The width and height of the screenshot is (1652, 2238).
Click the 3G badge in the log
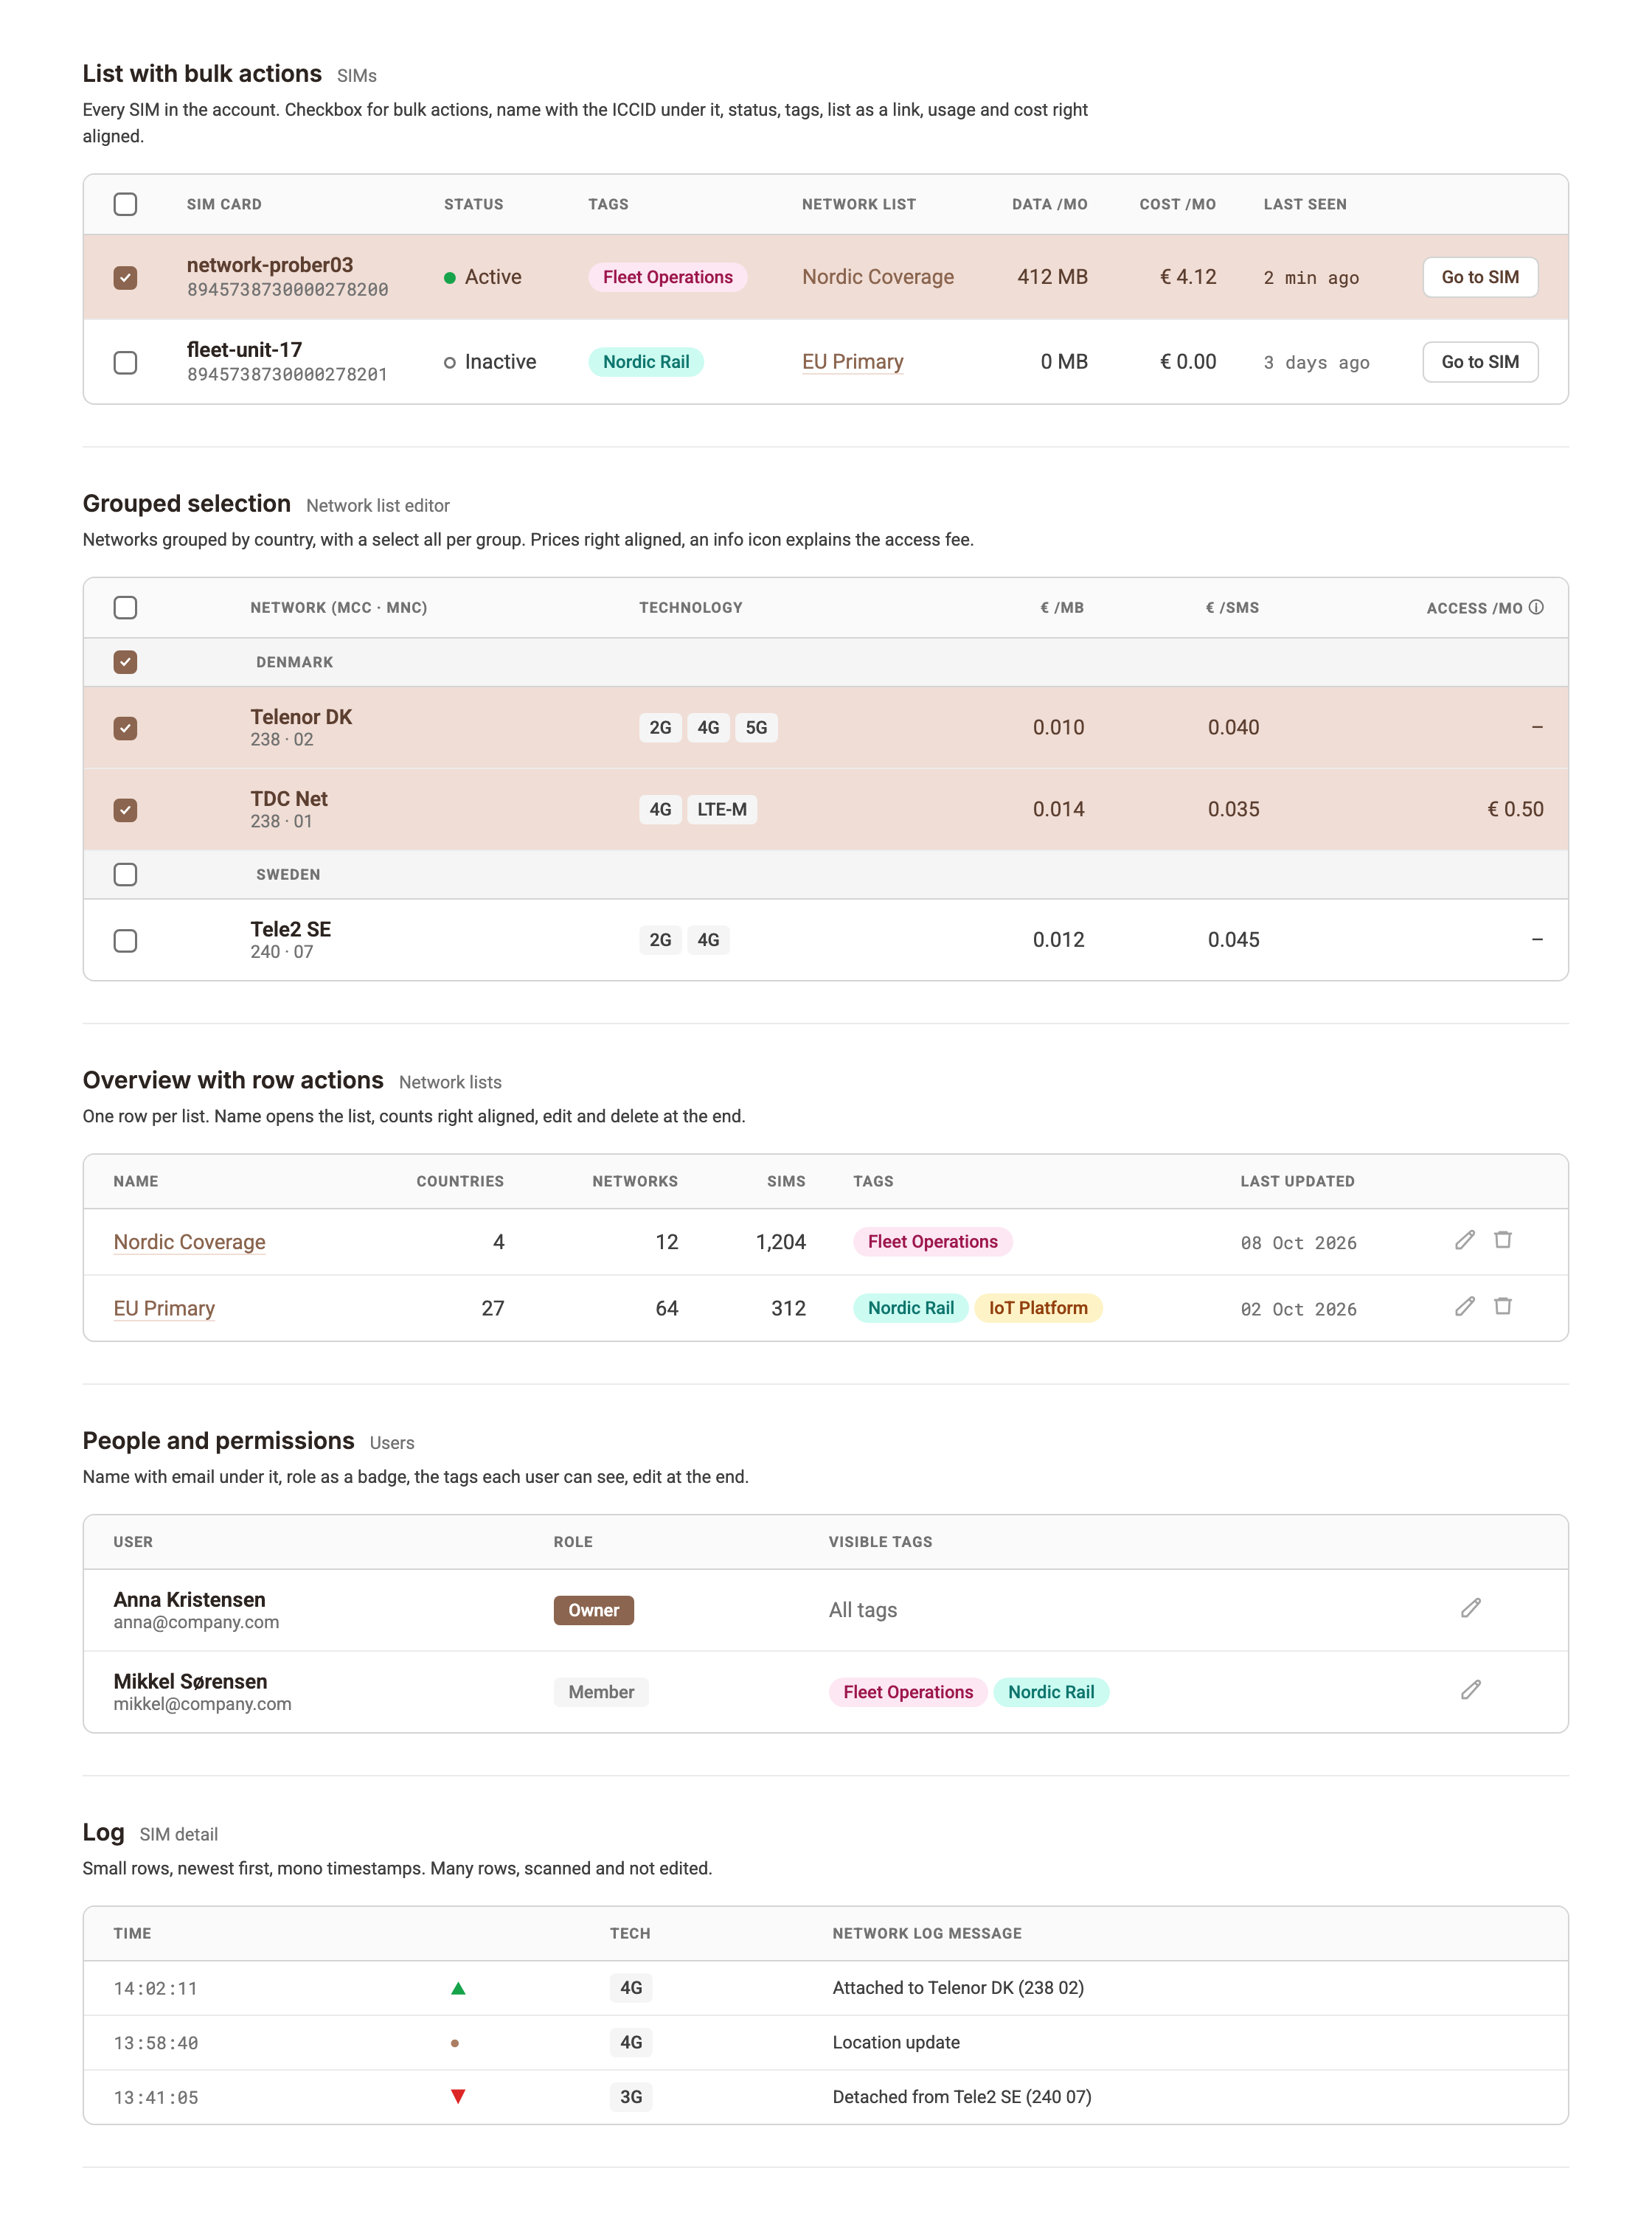[631, 2097]
